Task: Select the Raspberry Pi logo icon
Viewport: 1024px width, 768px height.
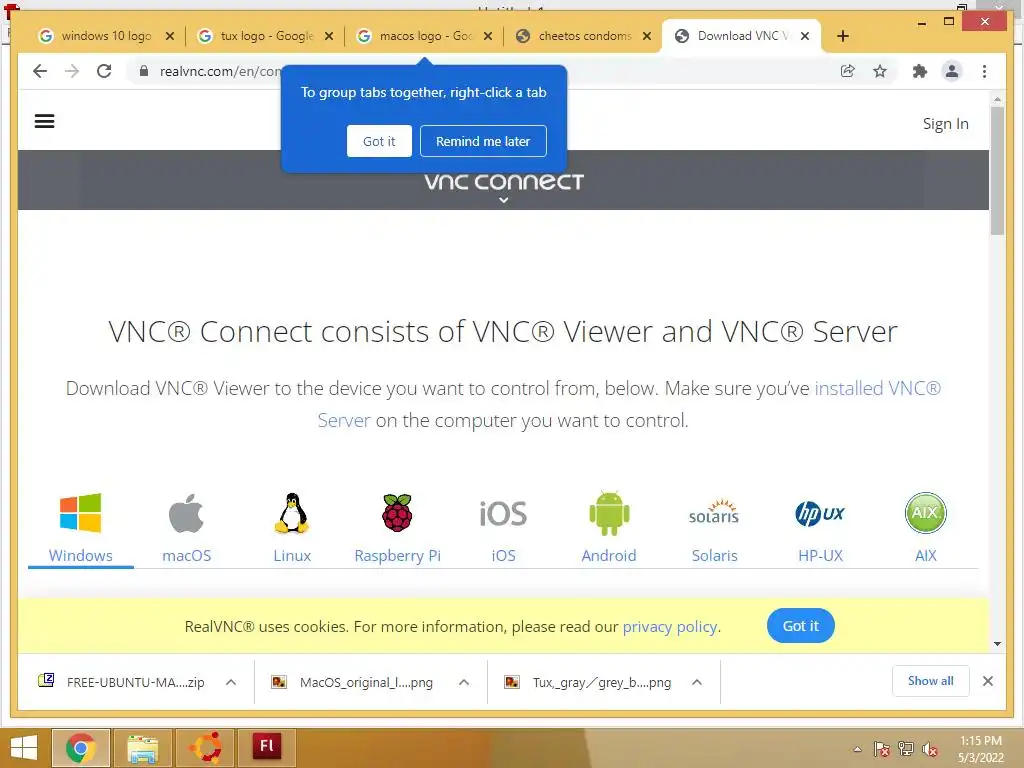Action: click(397, 513)
